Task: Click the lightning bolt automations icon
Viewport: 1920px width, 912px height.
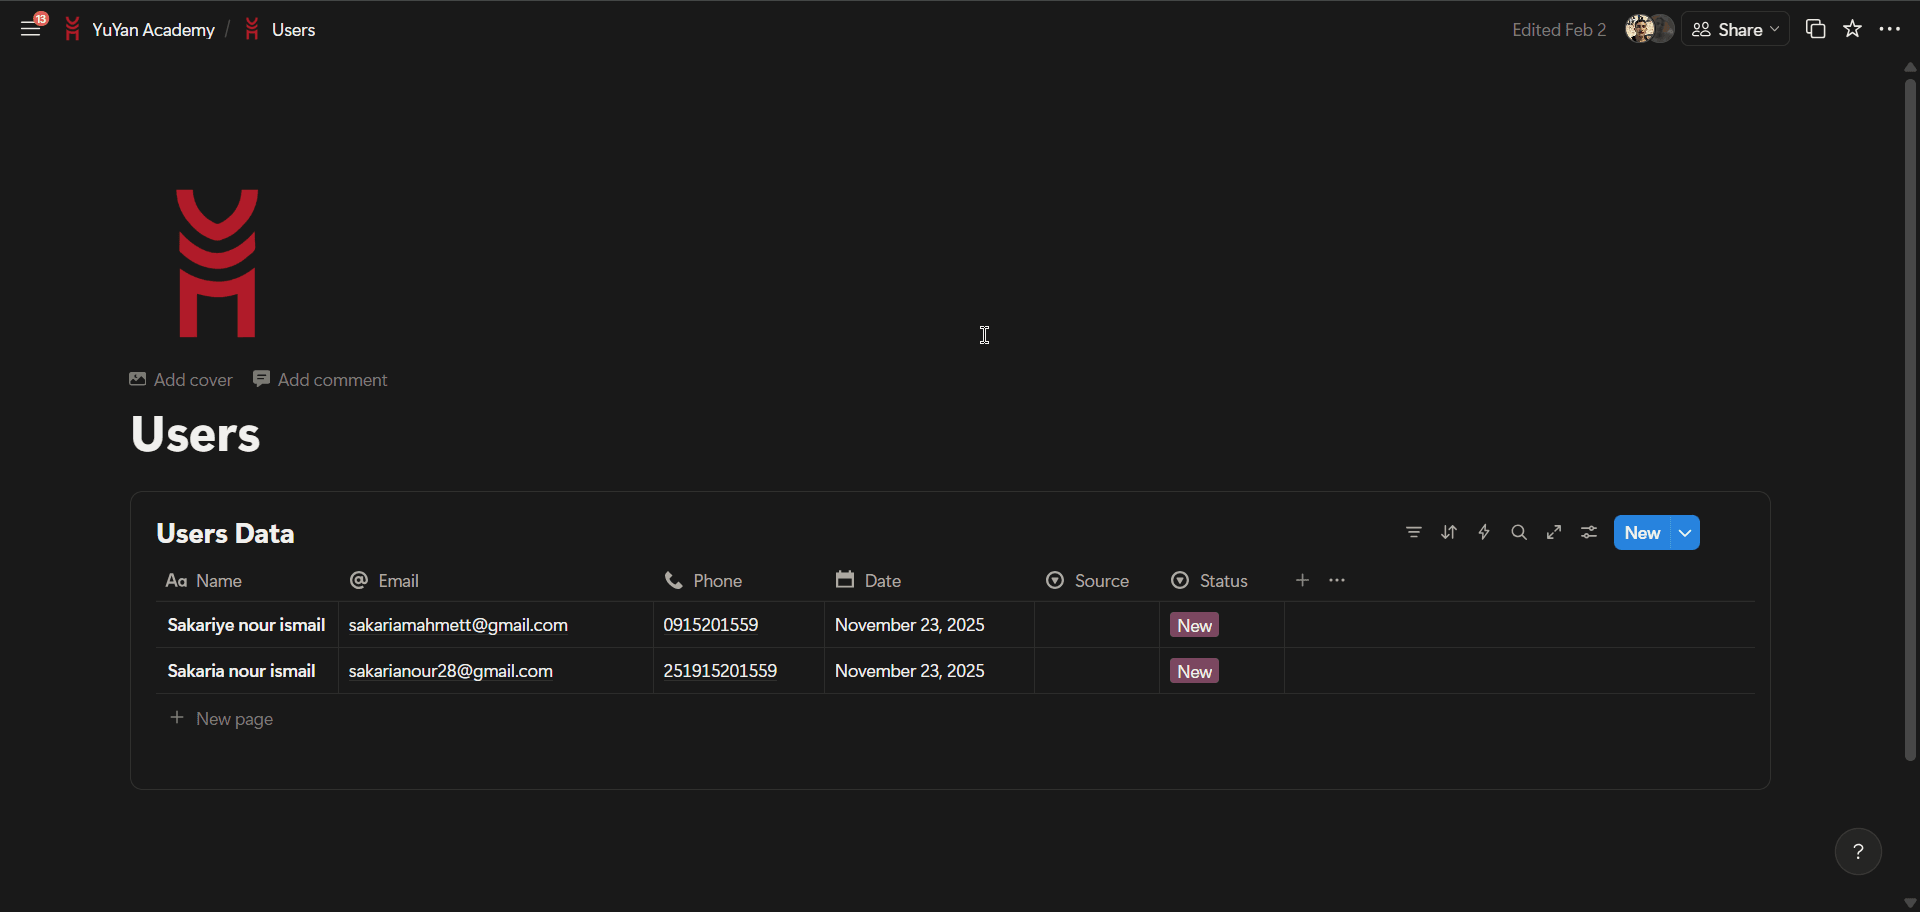Action: point(1484,532)
